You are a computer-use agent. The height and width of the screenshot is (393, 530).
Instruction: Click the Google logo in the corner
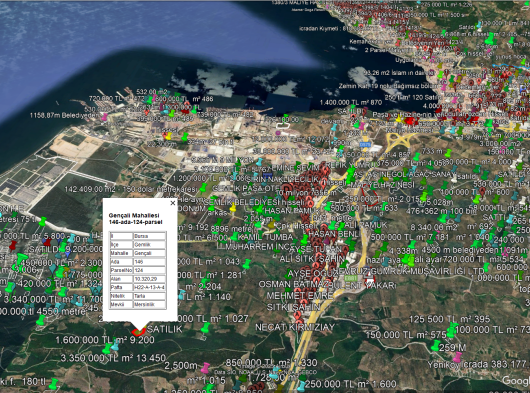point(516,380)
